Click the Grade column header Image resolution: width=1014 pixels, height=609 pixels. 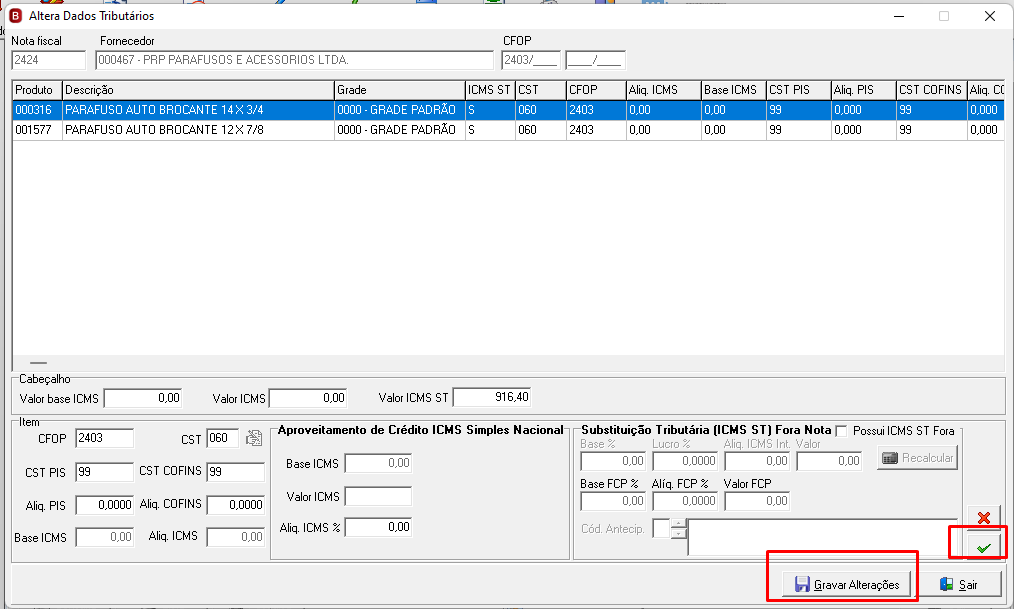[x=400, y=90]
